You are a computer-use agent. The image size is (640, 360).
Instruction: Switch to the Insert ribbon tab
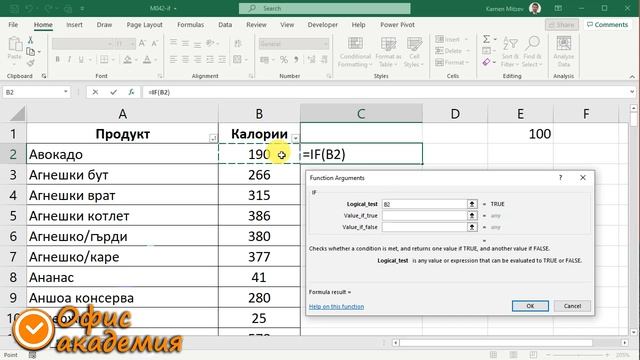click(74, 24)
